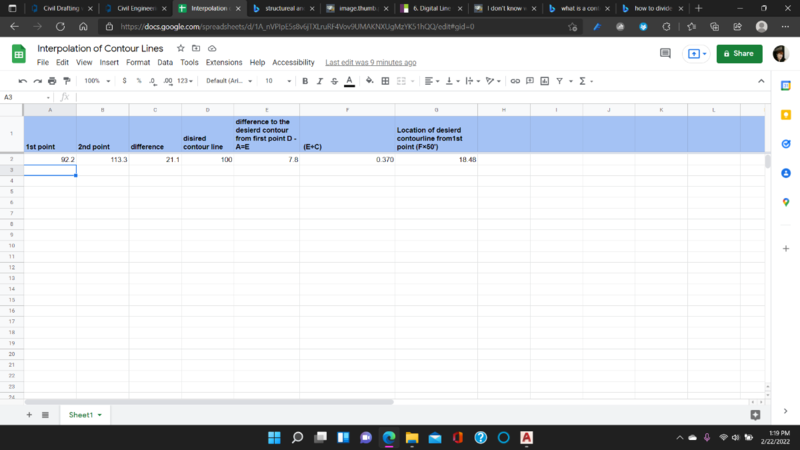This screenshot has width=800, height=450.
Task: Open the comment history icon
Action: point(665,54)
